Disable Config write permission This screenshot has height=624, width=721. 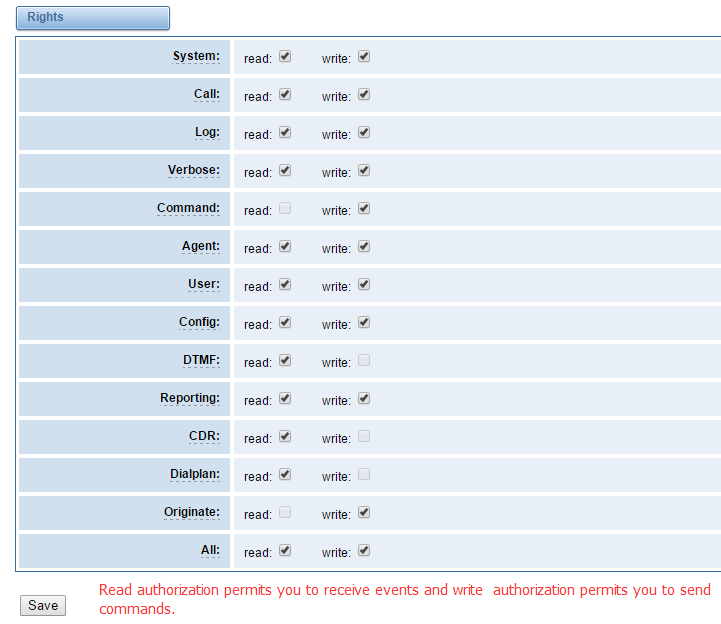364,322
